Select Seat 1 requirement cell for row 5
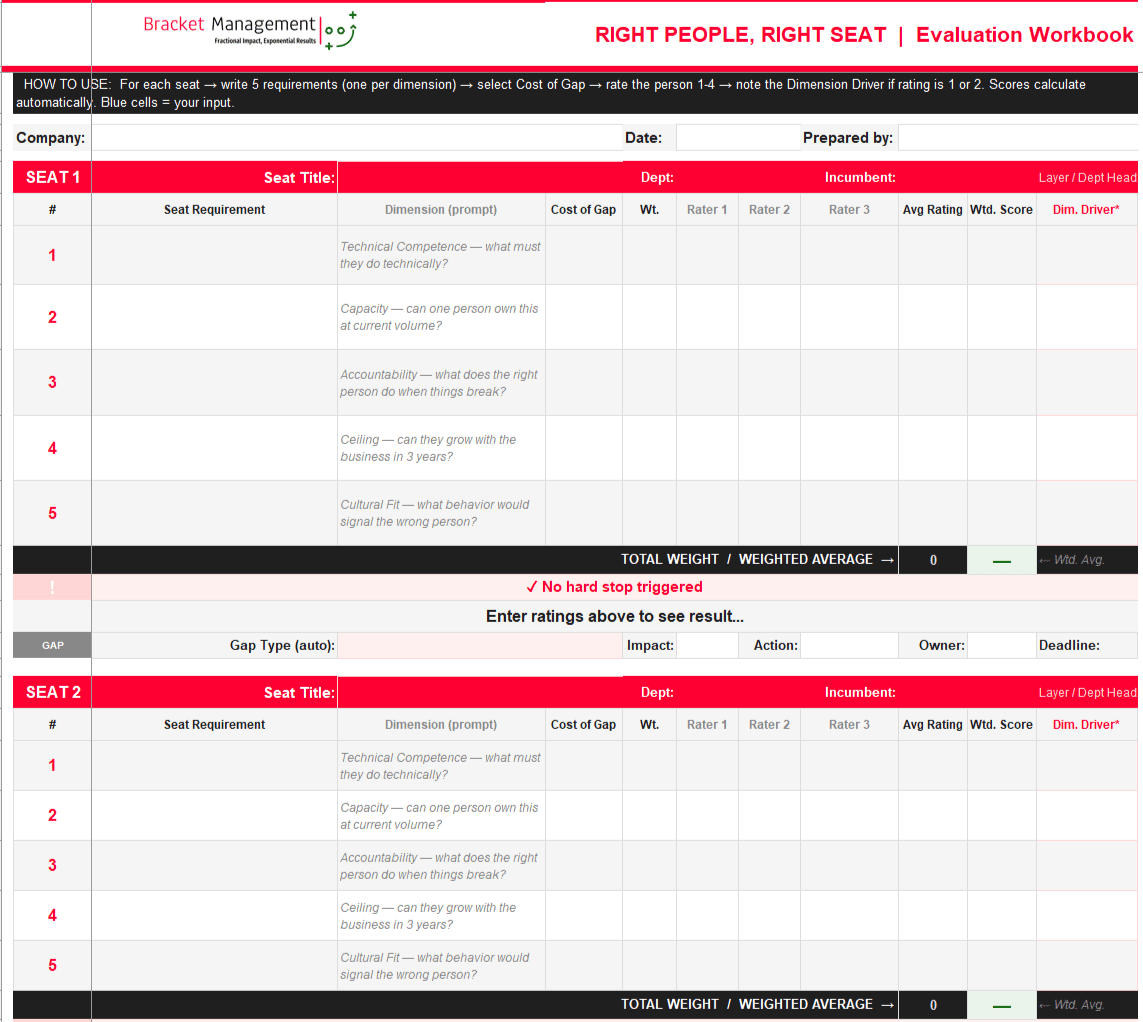Image resolution: width=1143 pixels, height=1022 pixels. coord(214,513)
